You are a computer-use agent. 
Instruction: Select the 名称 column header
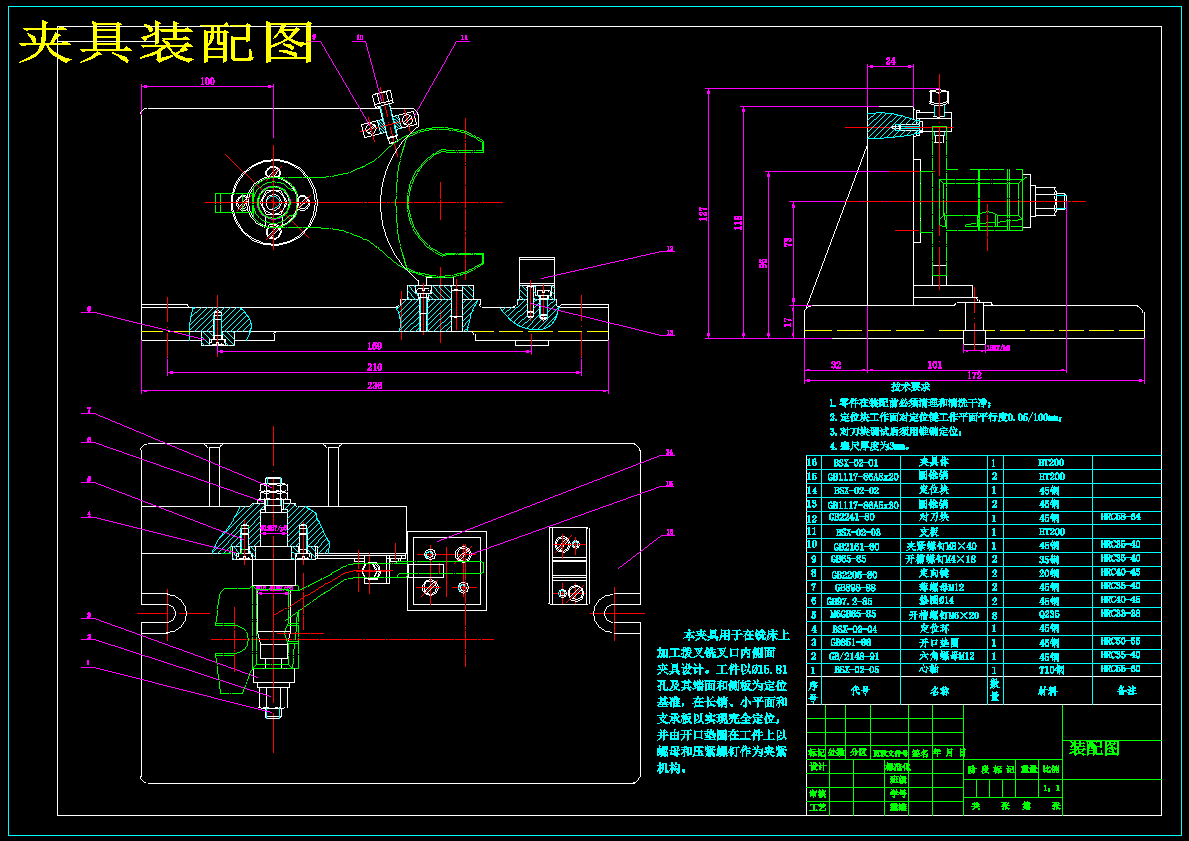pos(940,691)
